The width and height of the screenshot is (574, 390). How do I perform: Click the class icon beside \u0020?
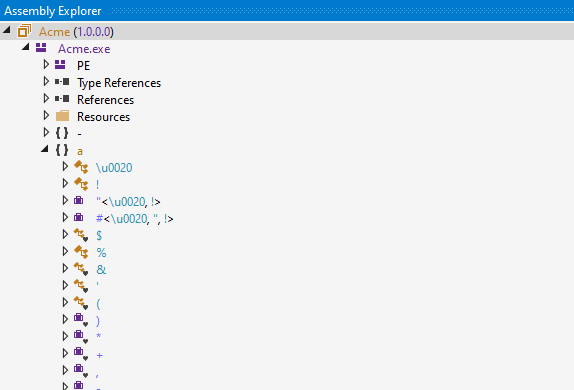click(81, 167)
